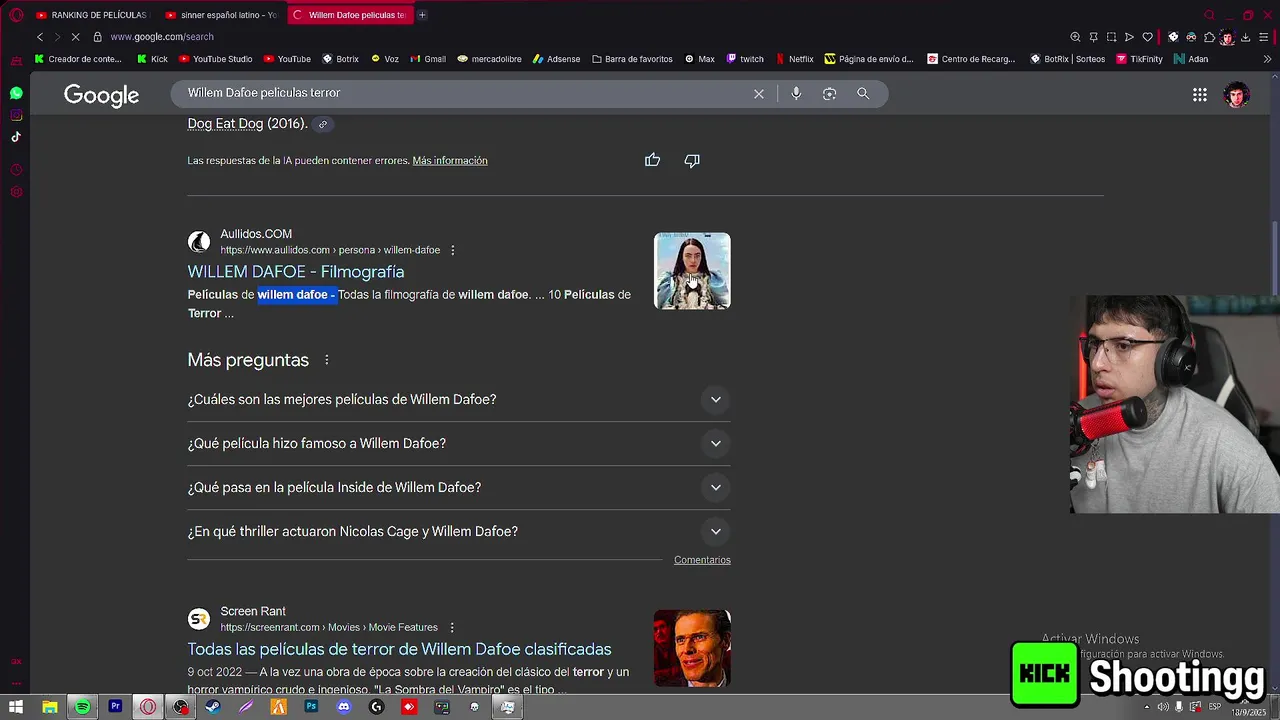Open Discord from the taskbar
Viewport: 1280px width, 720px height.
[344, 707]
